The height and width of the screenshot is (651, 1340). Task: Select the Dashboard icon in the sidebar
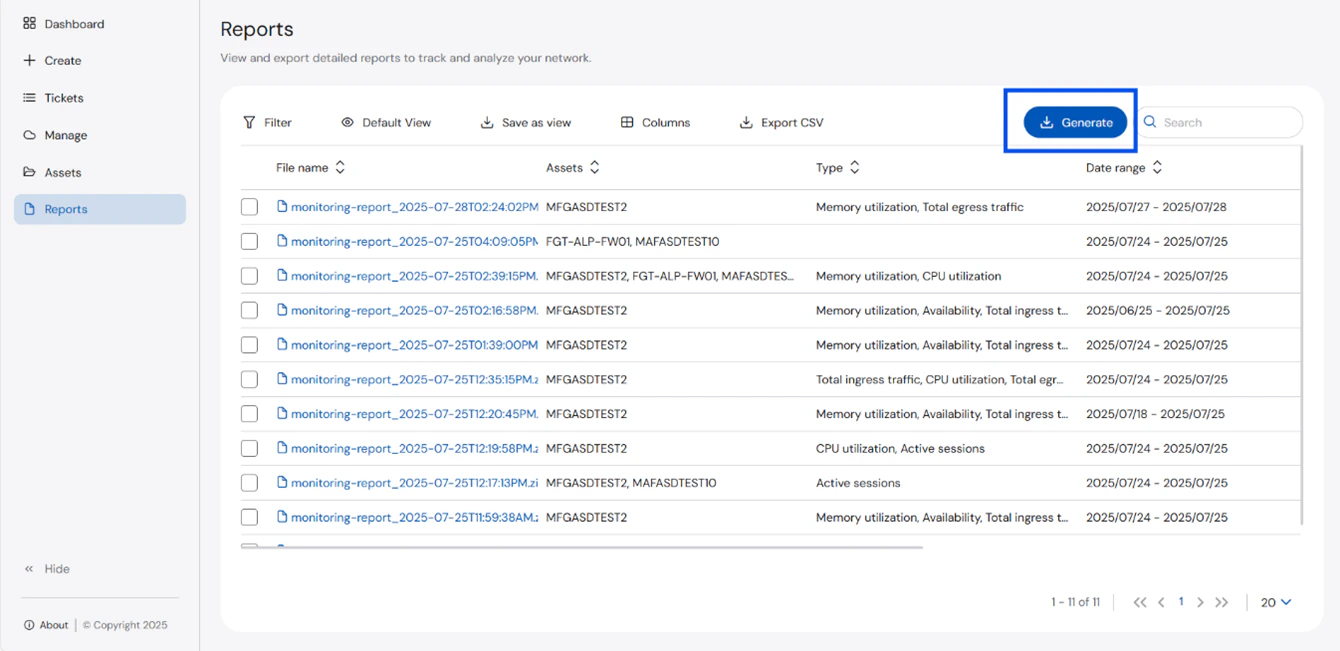point(27,23)
